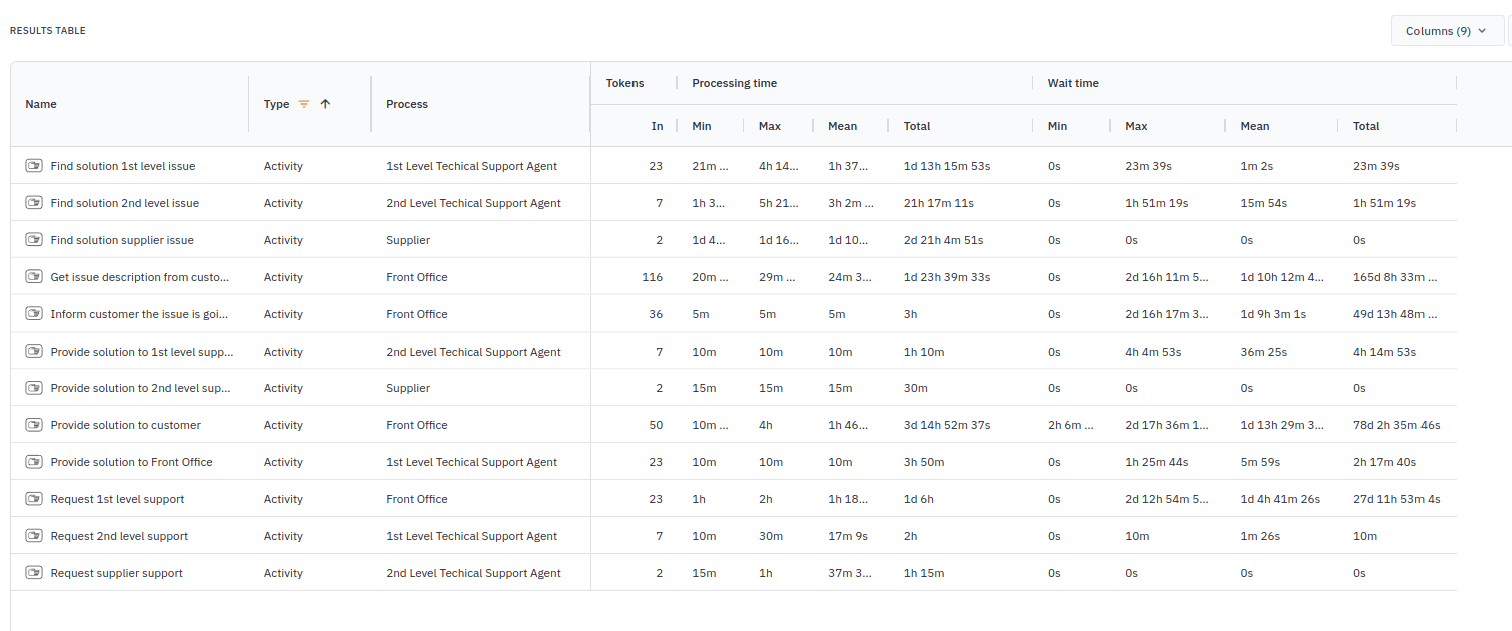
Task: Open the Columns (9) dropdown
Action: (1446, 30)
